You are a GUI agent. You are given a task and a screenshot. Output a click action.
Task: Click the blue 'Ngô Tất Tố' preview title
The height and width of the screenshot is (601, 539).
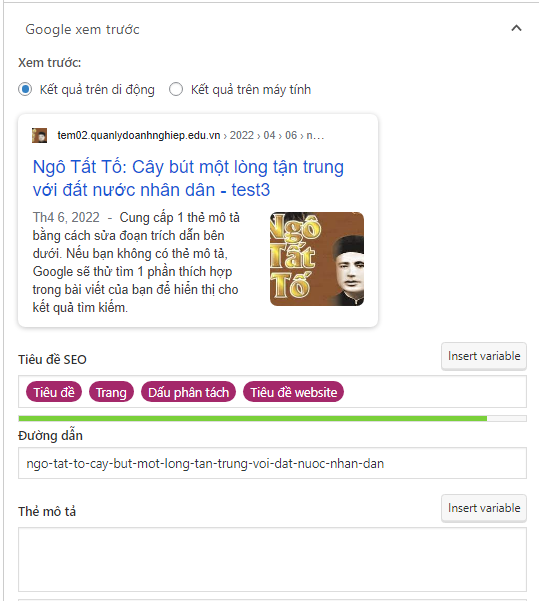188,178
